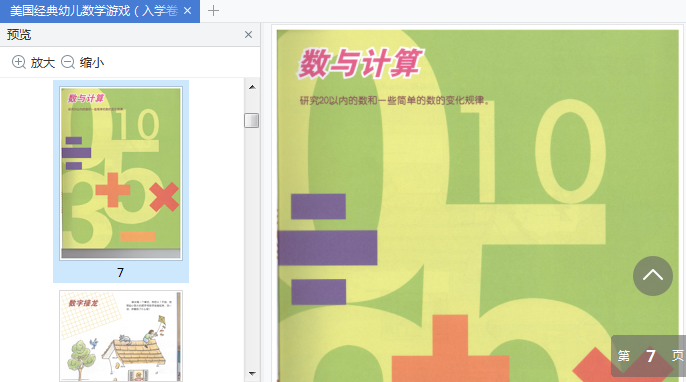Select the 数字接龙 page thumbnail
The image size is (686, 382).
pos(121,336)
